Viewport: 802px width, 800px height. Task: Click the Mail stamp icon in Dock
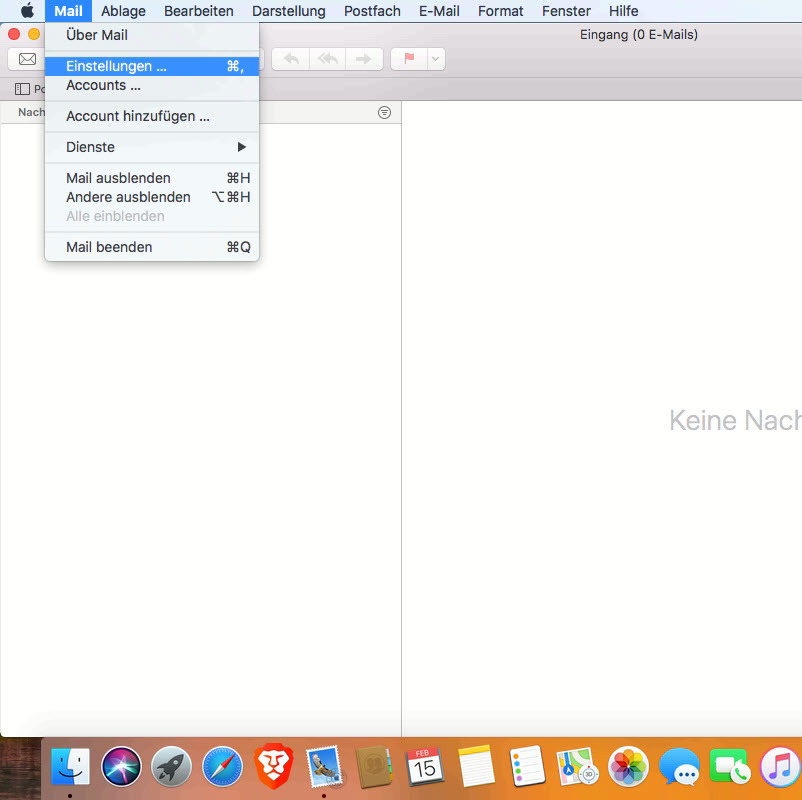pos(324,766)
